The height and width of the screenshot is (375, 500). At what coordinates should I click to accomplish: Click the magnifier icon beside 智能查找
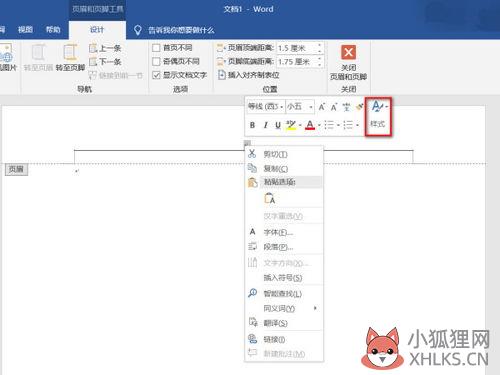click(252, 293)
